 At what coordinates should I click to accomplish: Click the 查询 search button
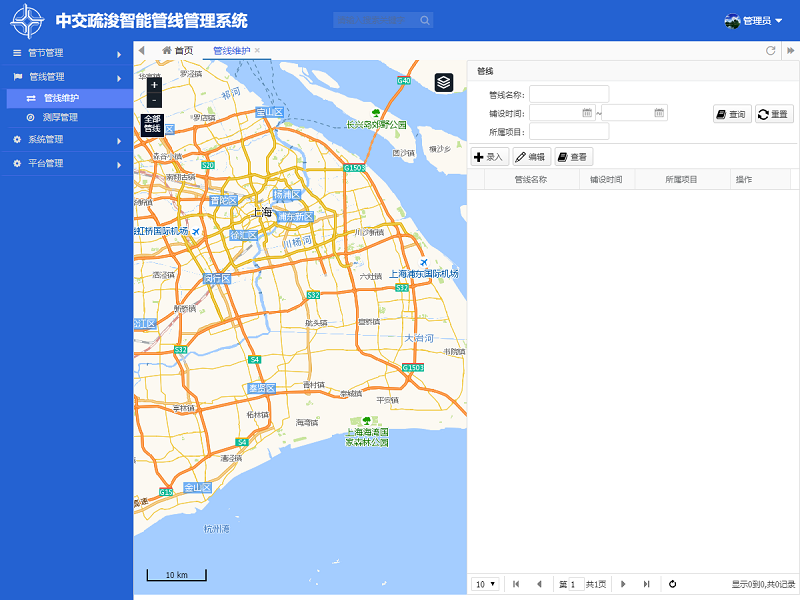(x=731, y=114)
